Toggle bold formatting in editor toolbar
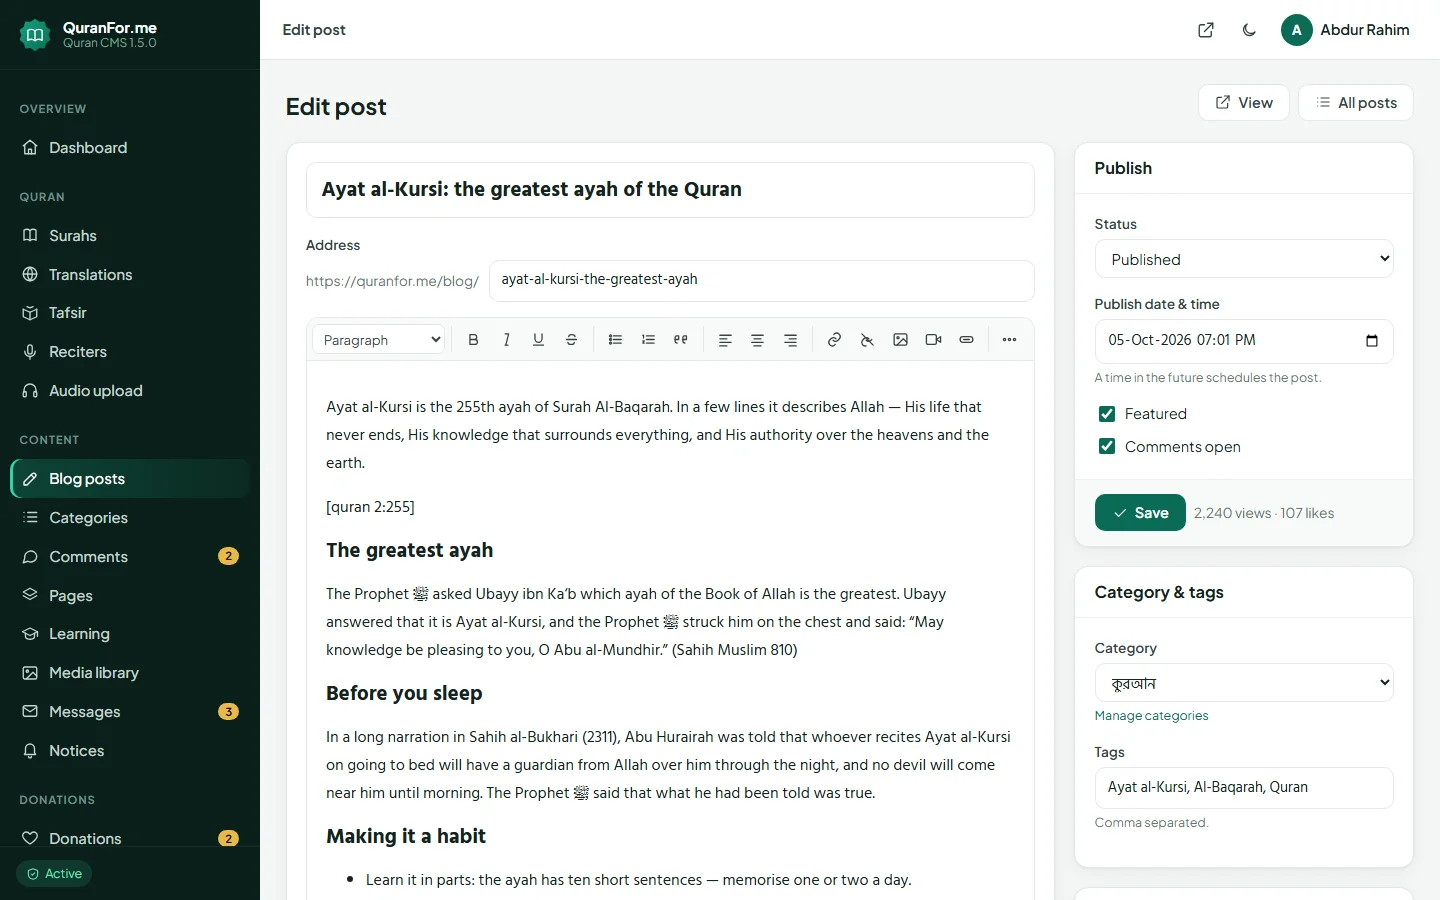This screenshot has width=1440, height=900. pyautogui.click(x=473, y=340)
